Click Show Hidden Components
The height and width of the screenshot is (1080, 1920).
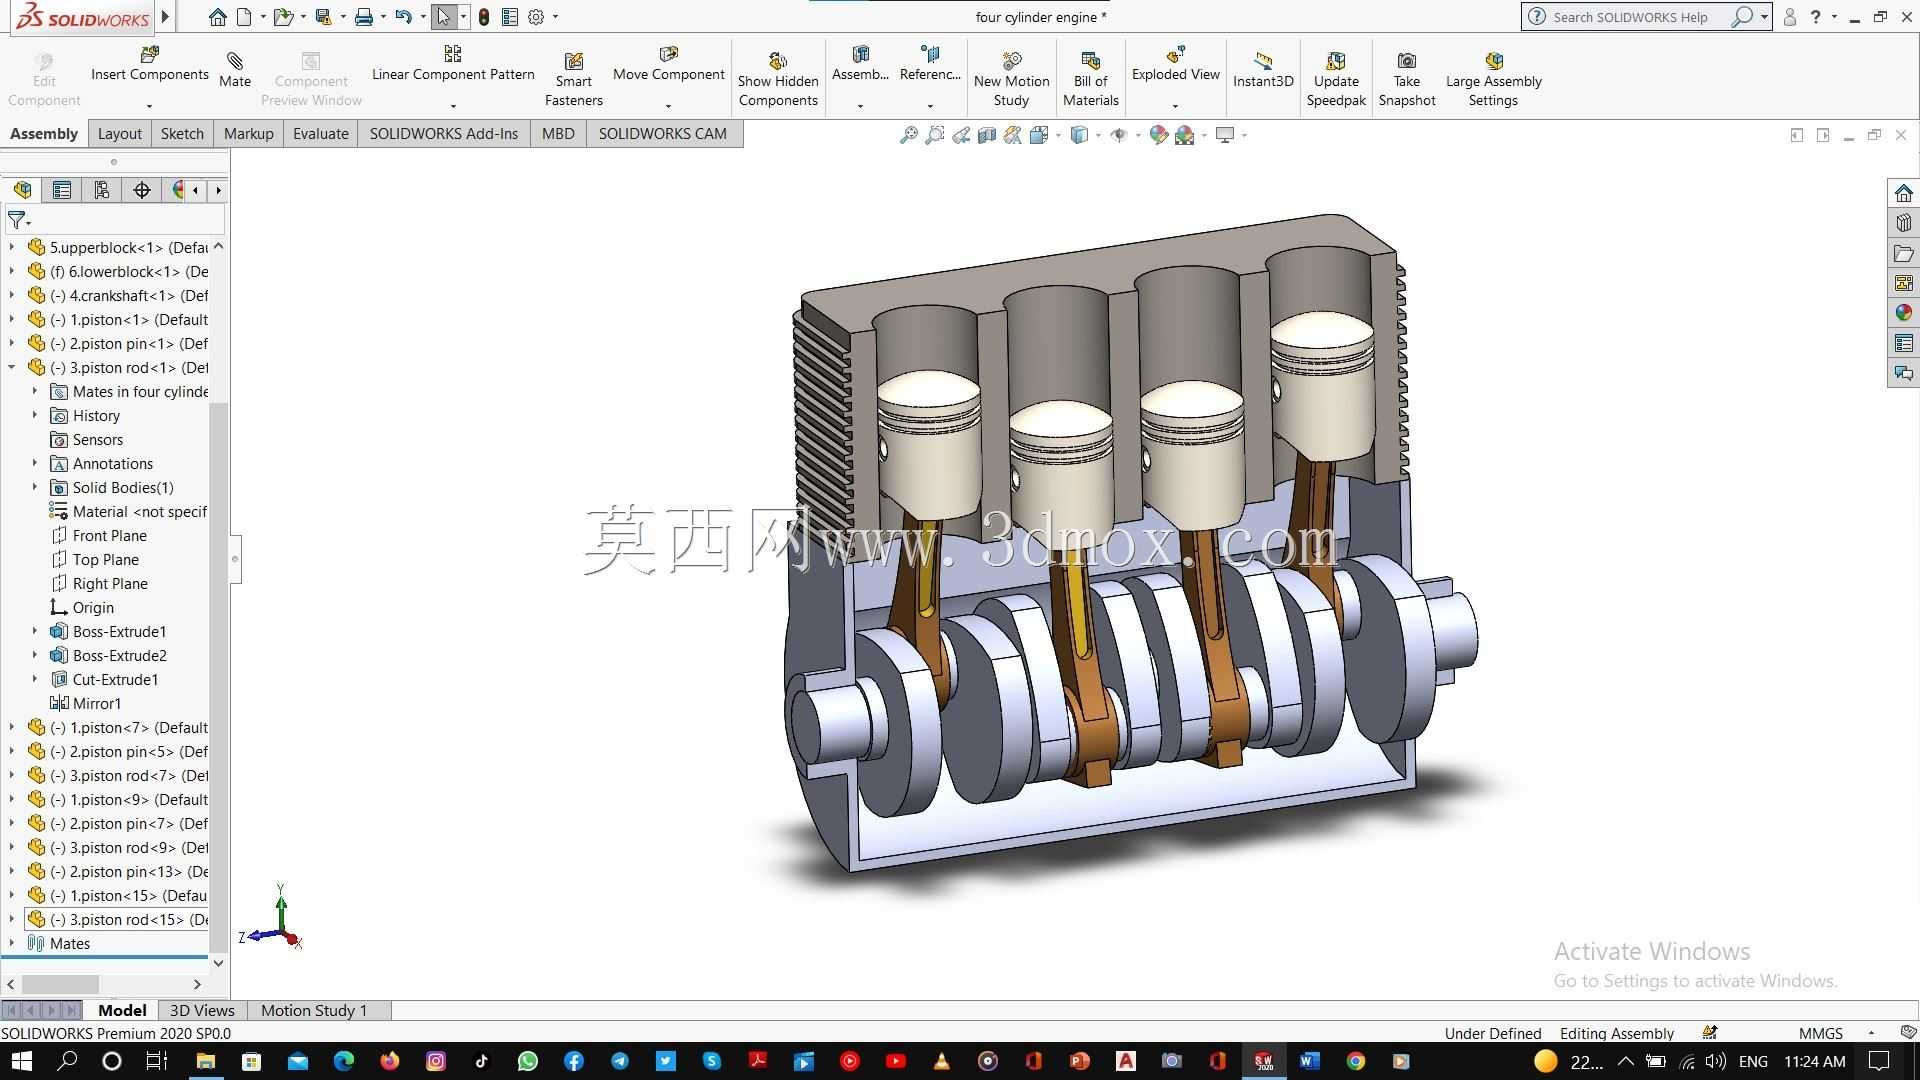pyautogui.click(x=778, y=79)
